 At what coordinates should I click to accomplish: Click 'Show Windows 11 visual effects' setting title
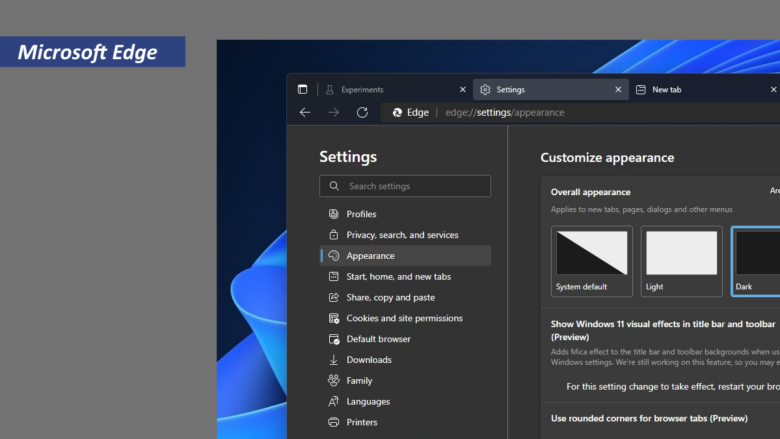click(663, 330)
